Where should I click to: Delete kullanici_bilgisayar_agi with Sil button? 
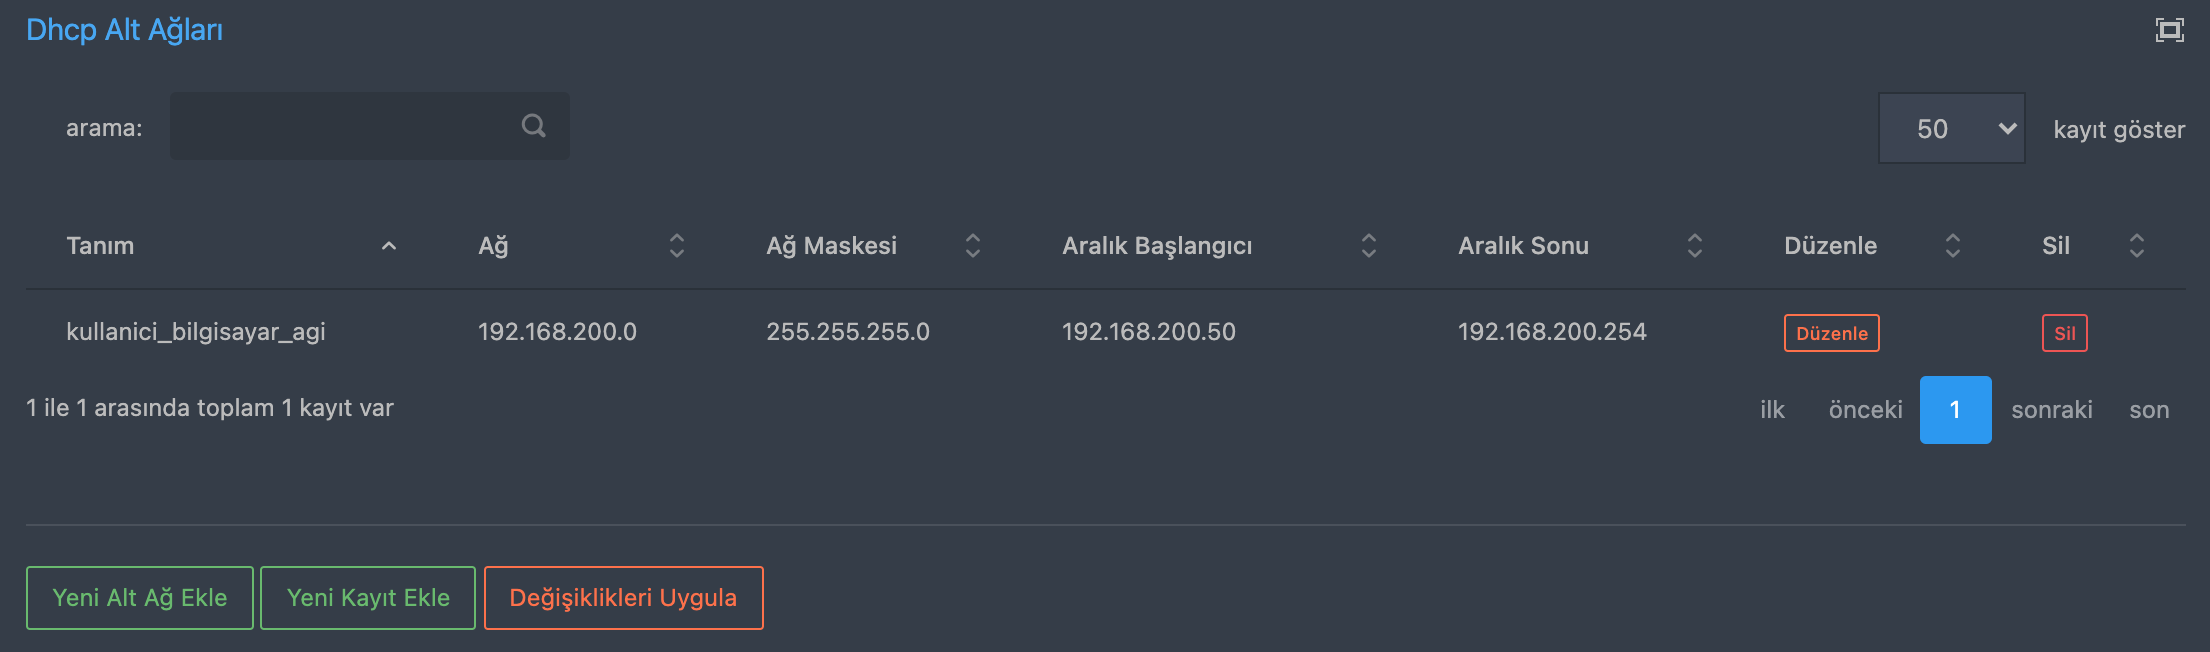point(2064,333)
